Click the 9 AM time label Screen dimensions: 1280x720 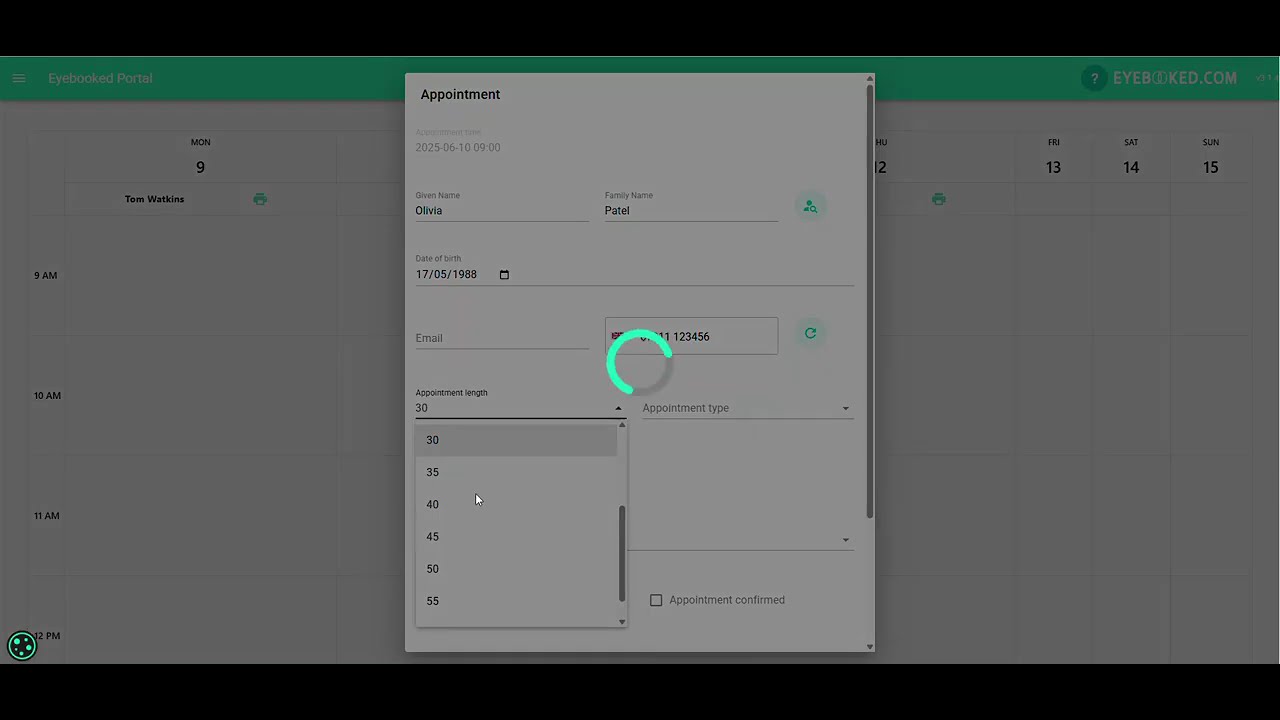click(x=46, y=276)
